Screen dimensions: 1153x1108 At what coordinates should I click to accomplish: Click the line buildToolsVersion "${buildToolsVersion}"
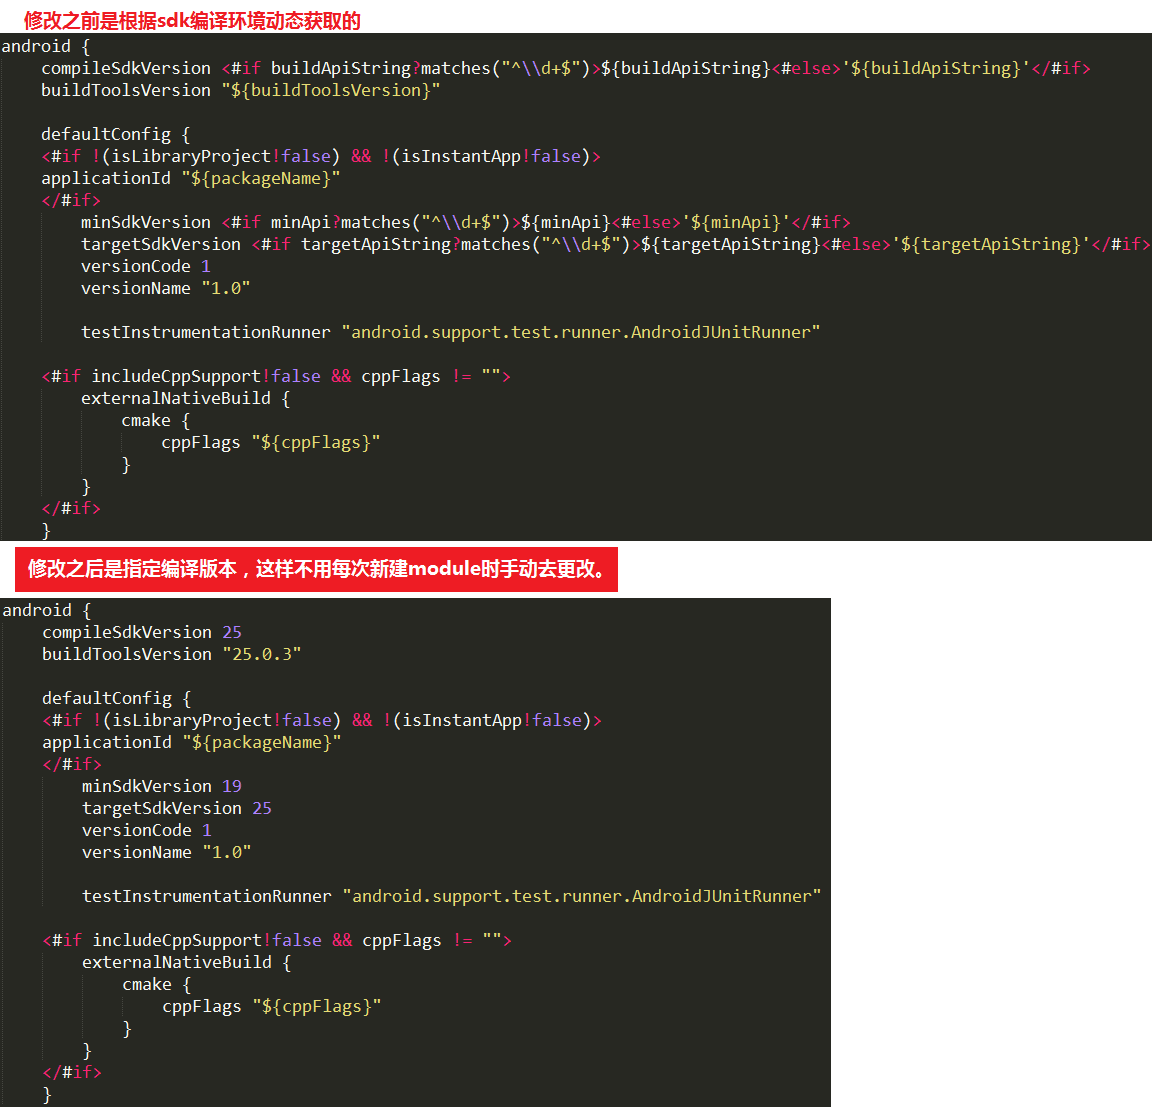[240, 90]
